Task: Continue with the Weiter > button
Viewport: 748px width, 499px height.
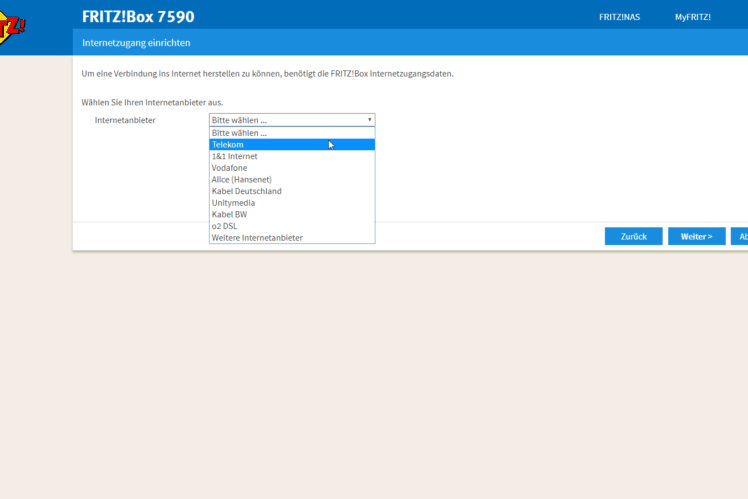Action: pos(696,236)
